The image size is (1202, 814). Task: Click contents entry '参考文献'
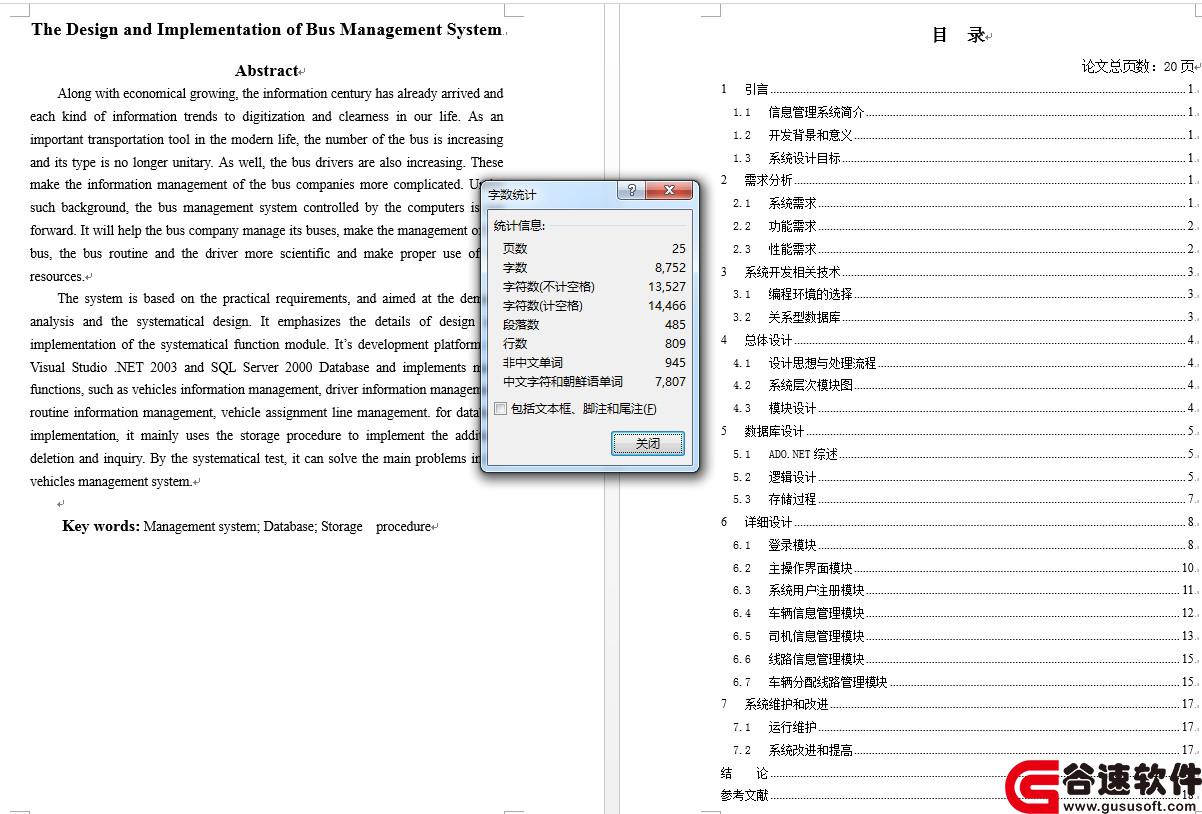[958, 795]
